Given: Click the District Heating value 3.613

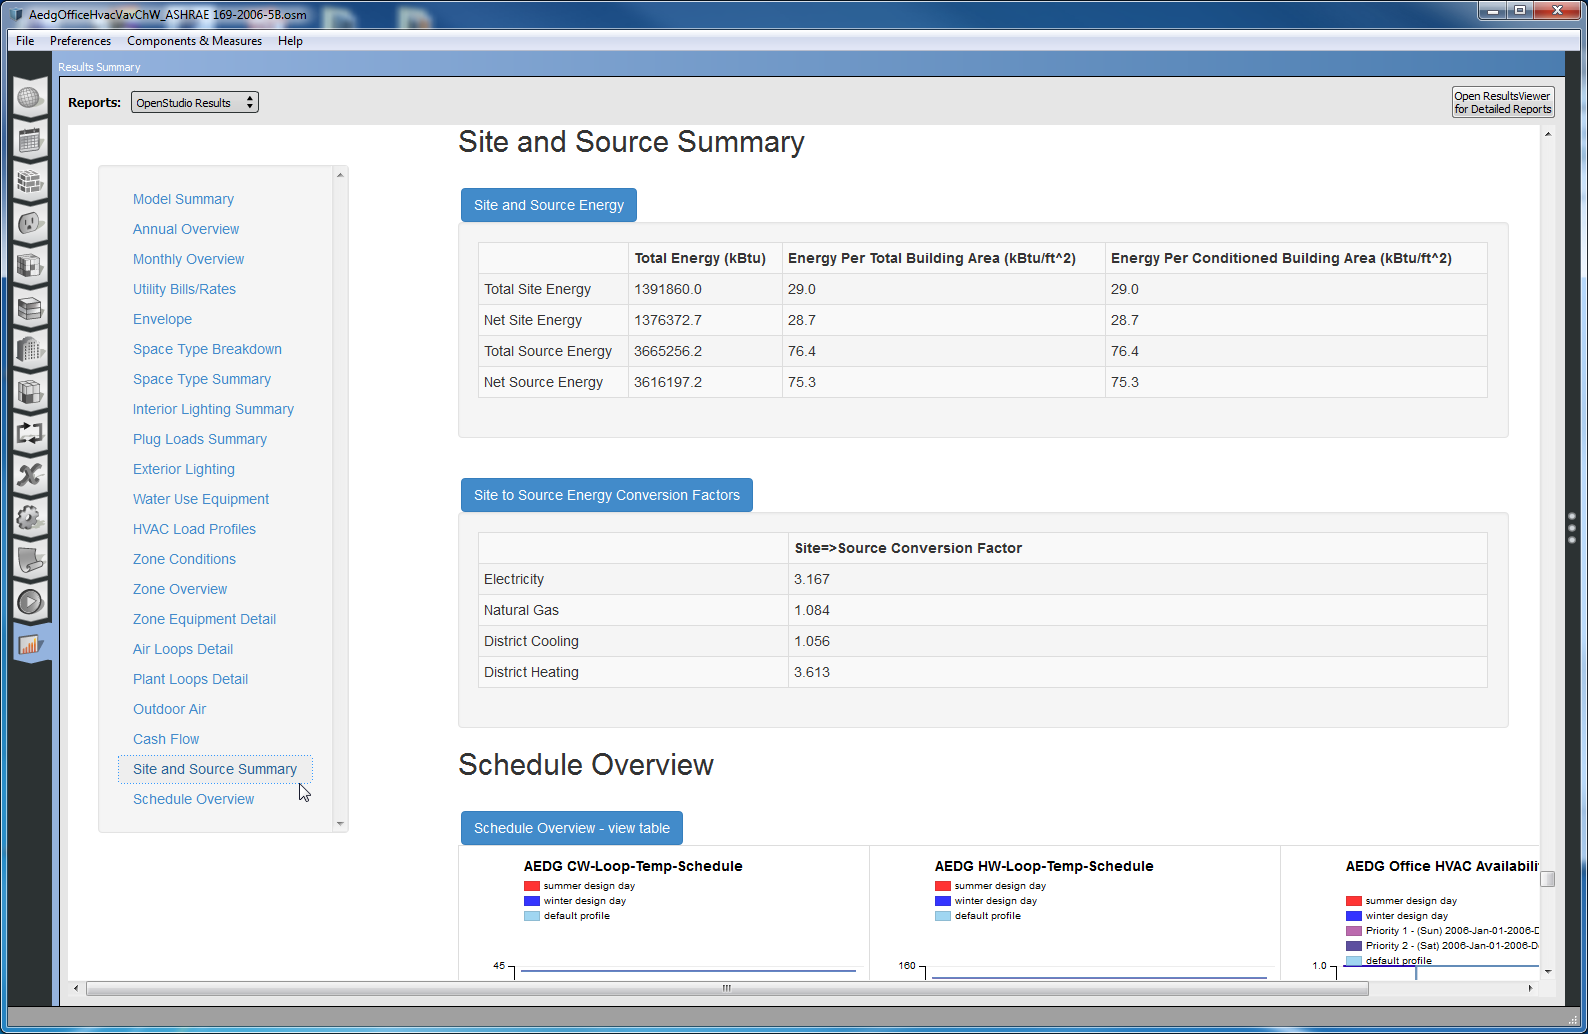Looking at the screenshot, I should pyautogui.click(x=812, y=672).
